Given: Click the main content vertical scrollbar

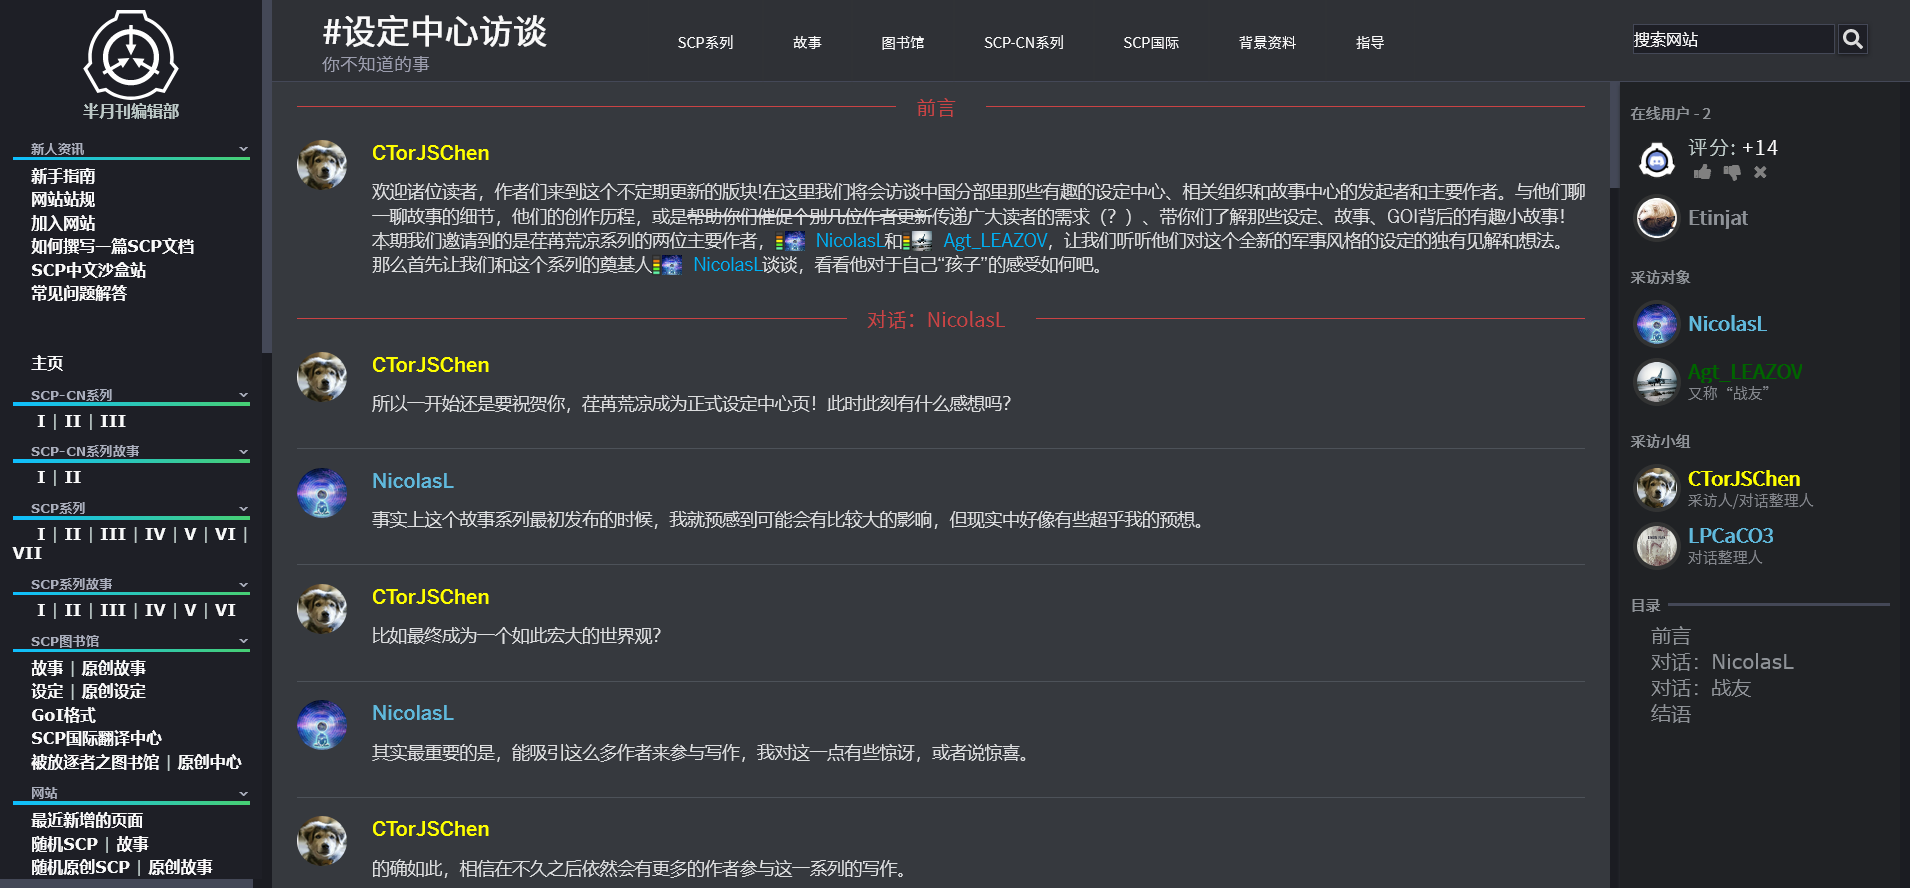Looking at the screenshot, I should 1614,135.
